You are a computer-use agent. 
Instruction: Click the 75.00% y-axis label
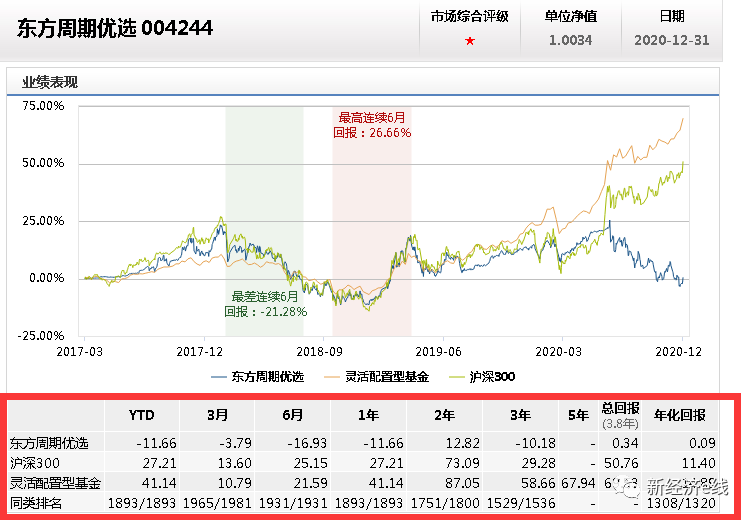pyautogui.click(x=43, y=106)
